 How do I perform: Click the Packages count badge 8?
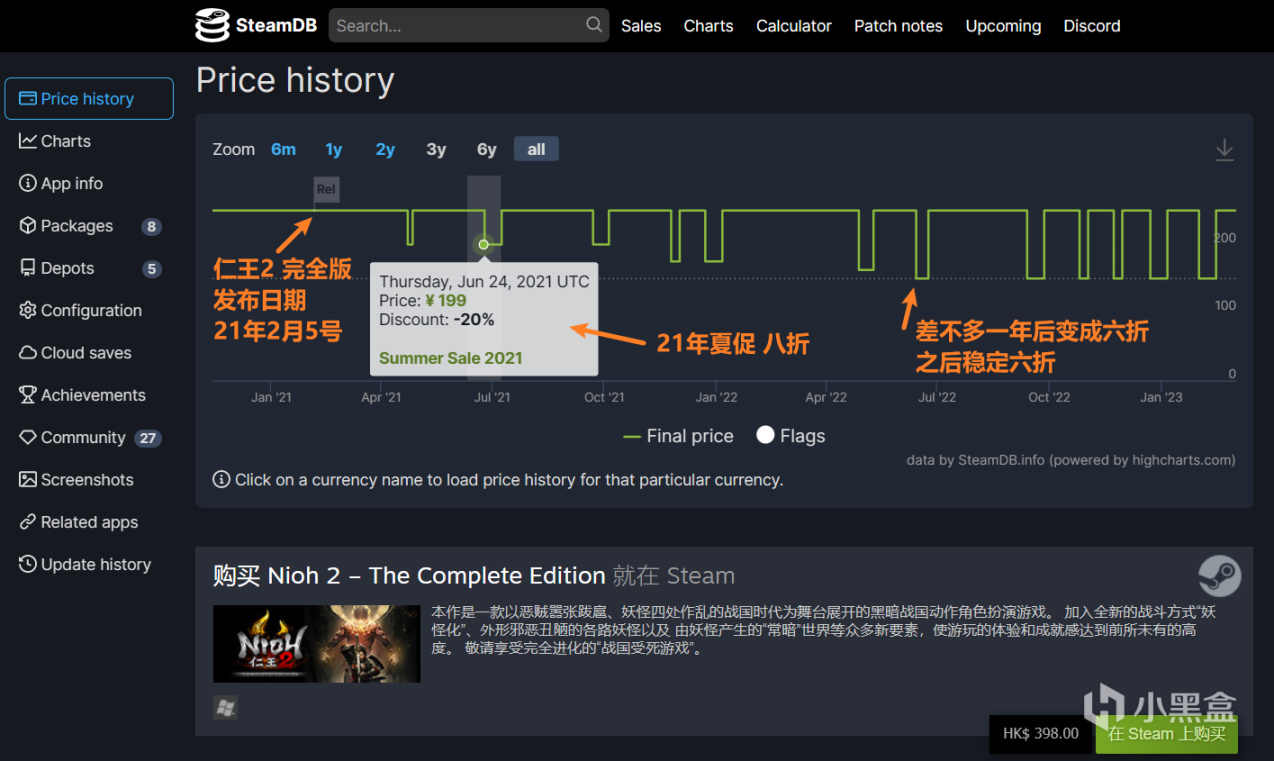(x=151, y=227)
